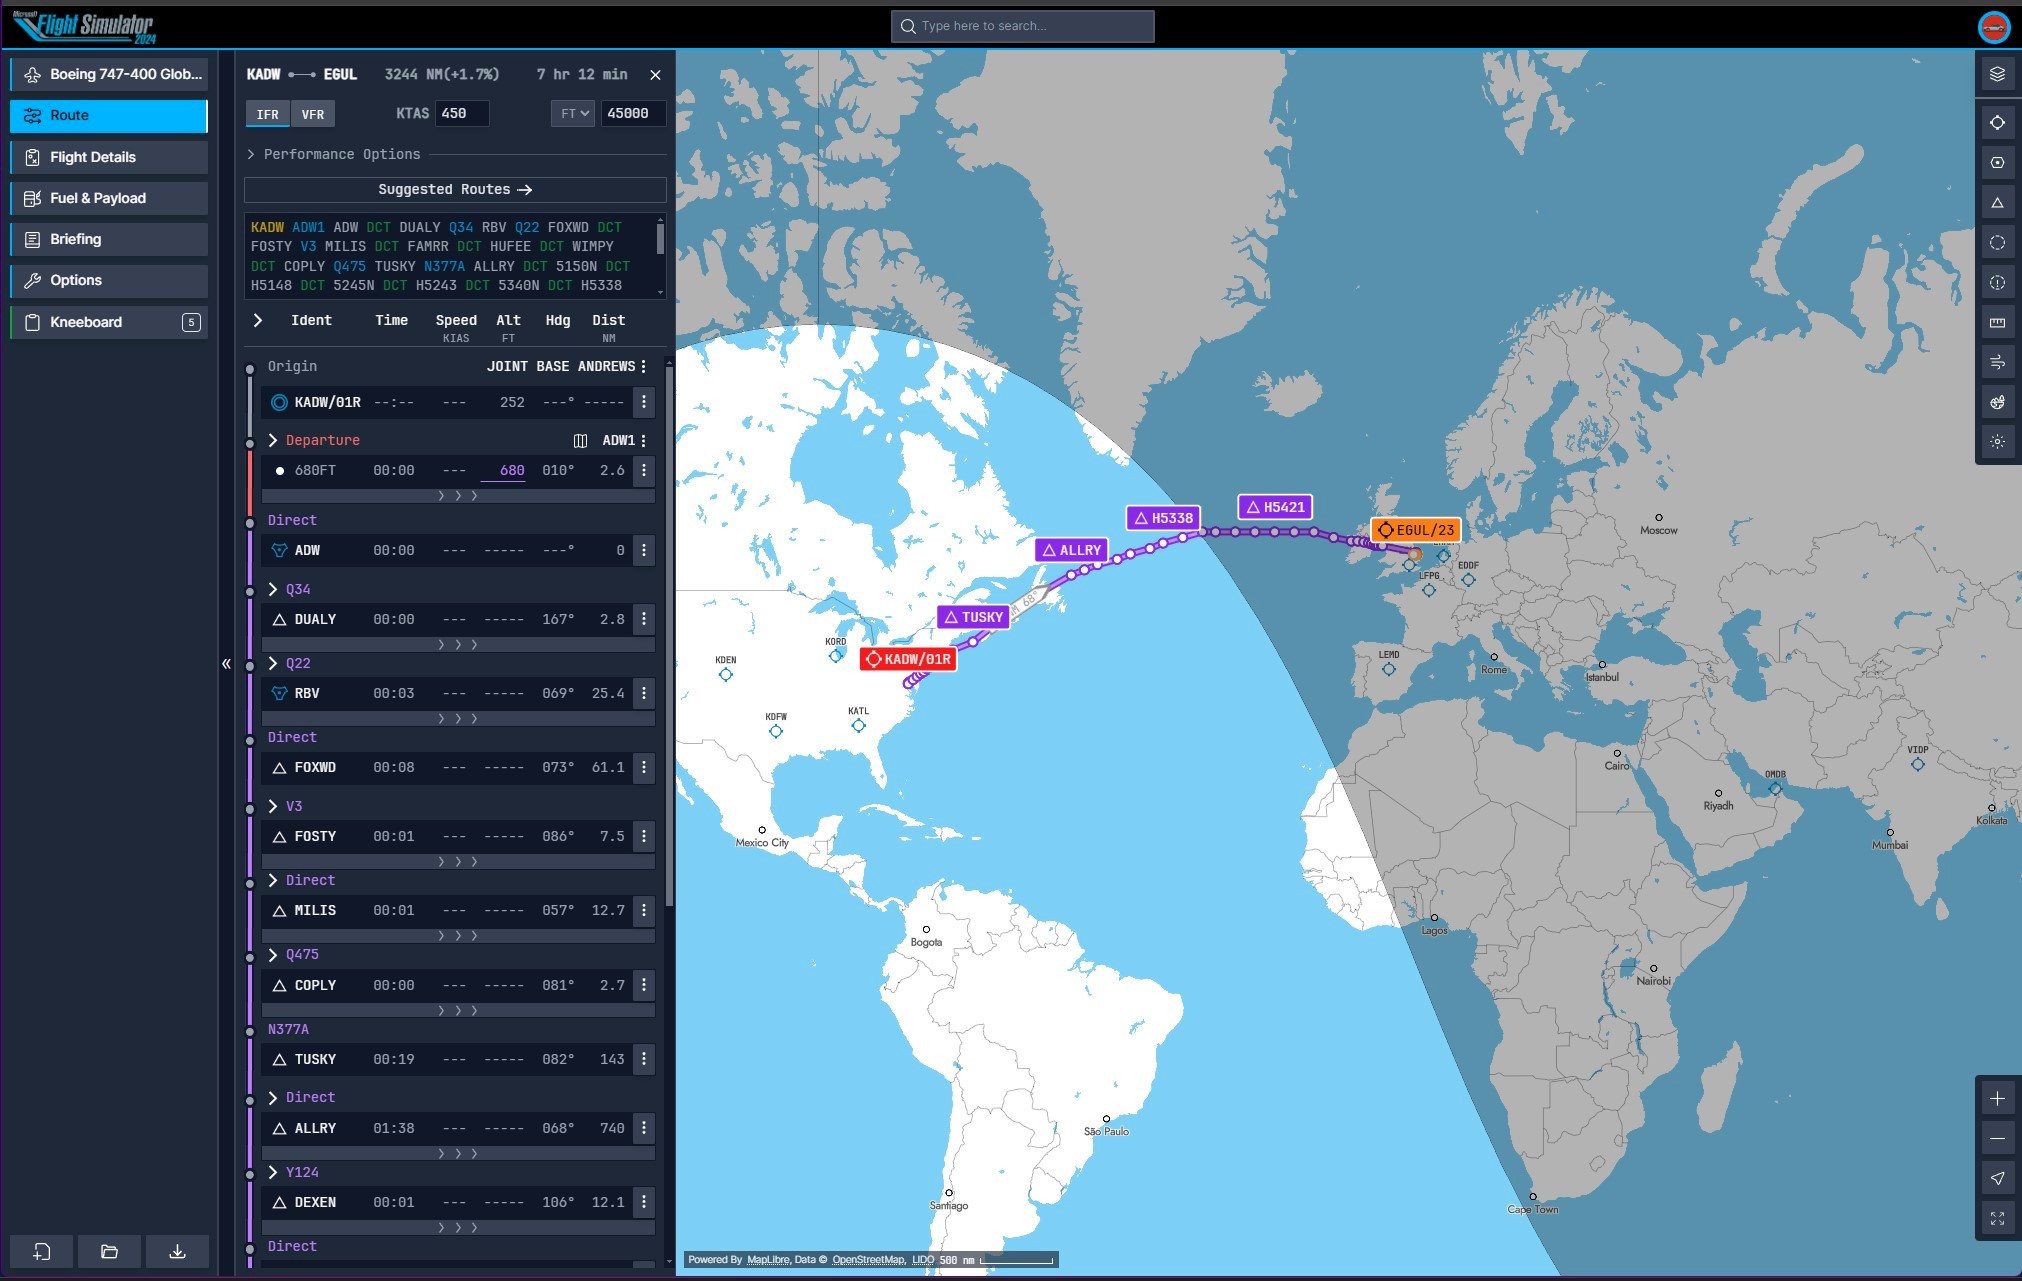Open the Kneeboard tab
The image size is (2022, 1281).
[x=109, y=322]
